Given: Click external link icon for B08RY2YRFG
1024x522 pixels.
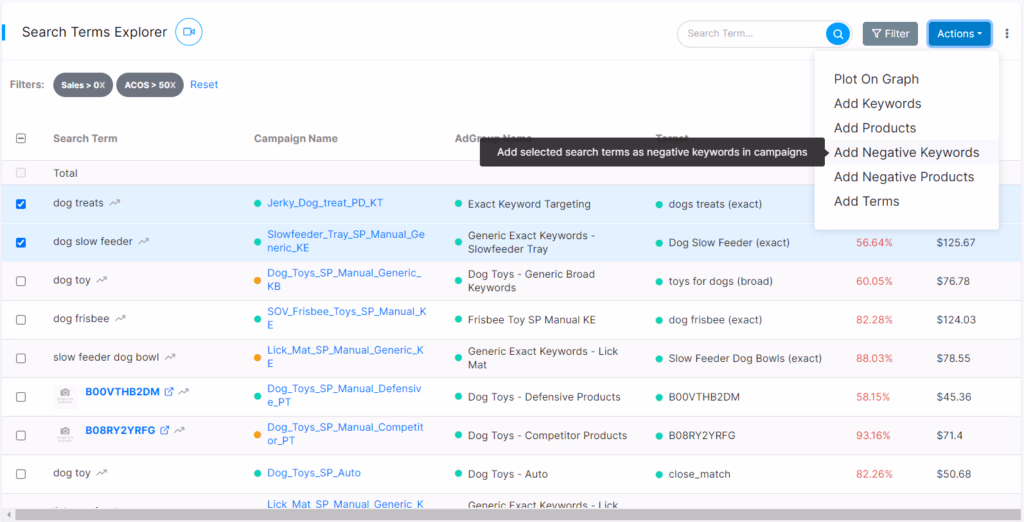Looking at the screenshot, I should 165,430.
